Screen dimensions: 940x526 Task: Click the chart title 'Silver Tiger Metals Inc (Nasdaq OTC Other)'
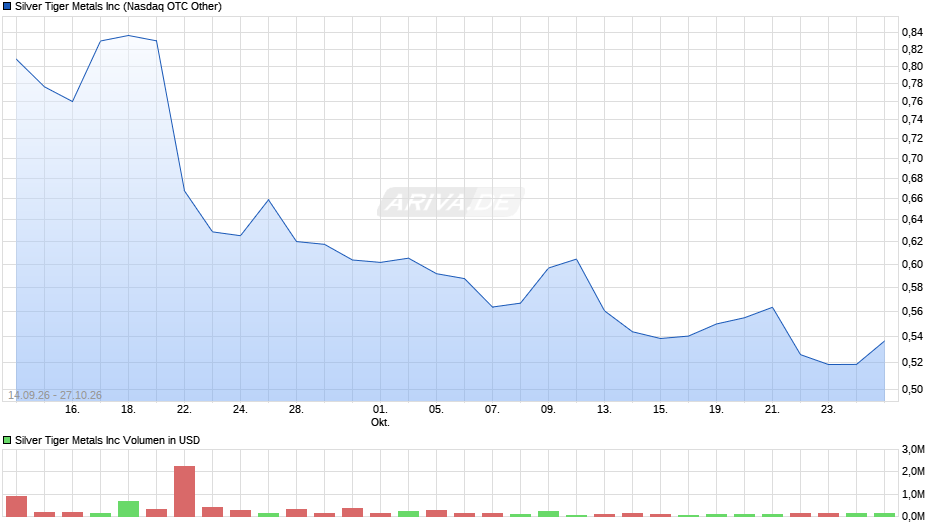[x=118, y=7]
